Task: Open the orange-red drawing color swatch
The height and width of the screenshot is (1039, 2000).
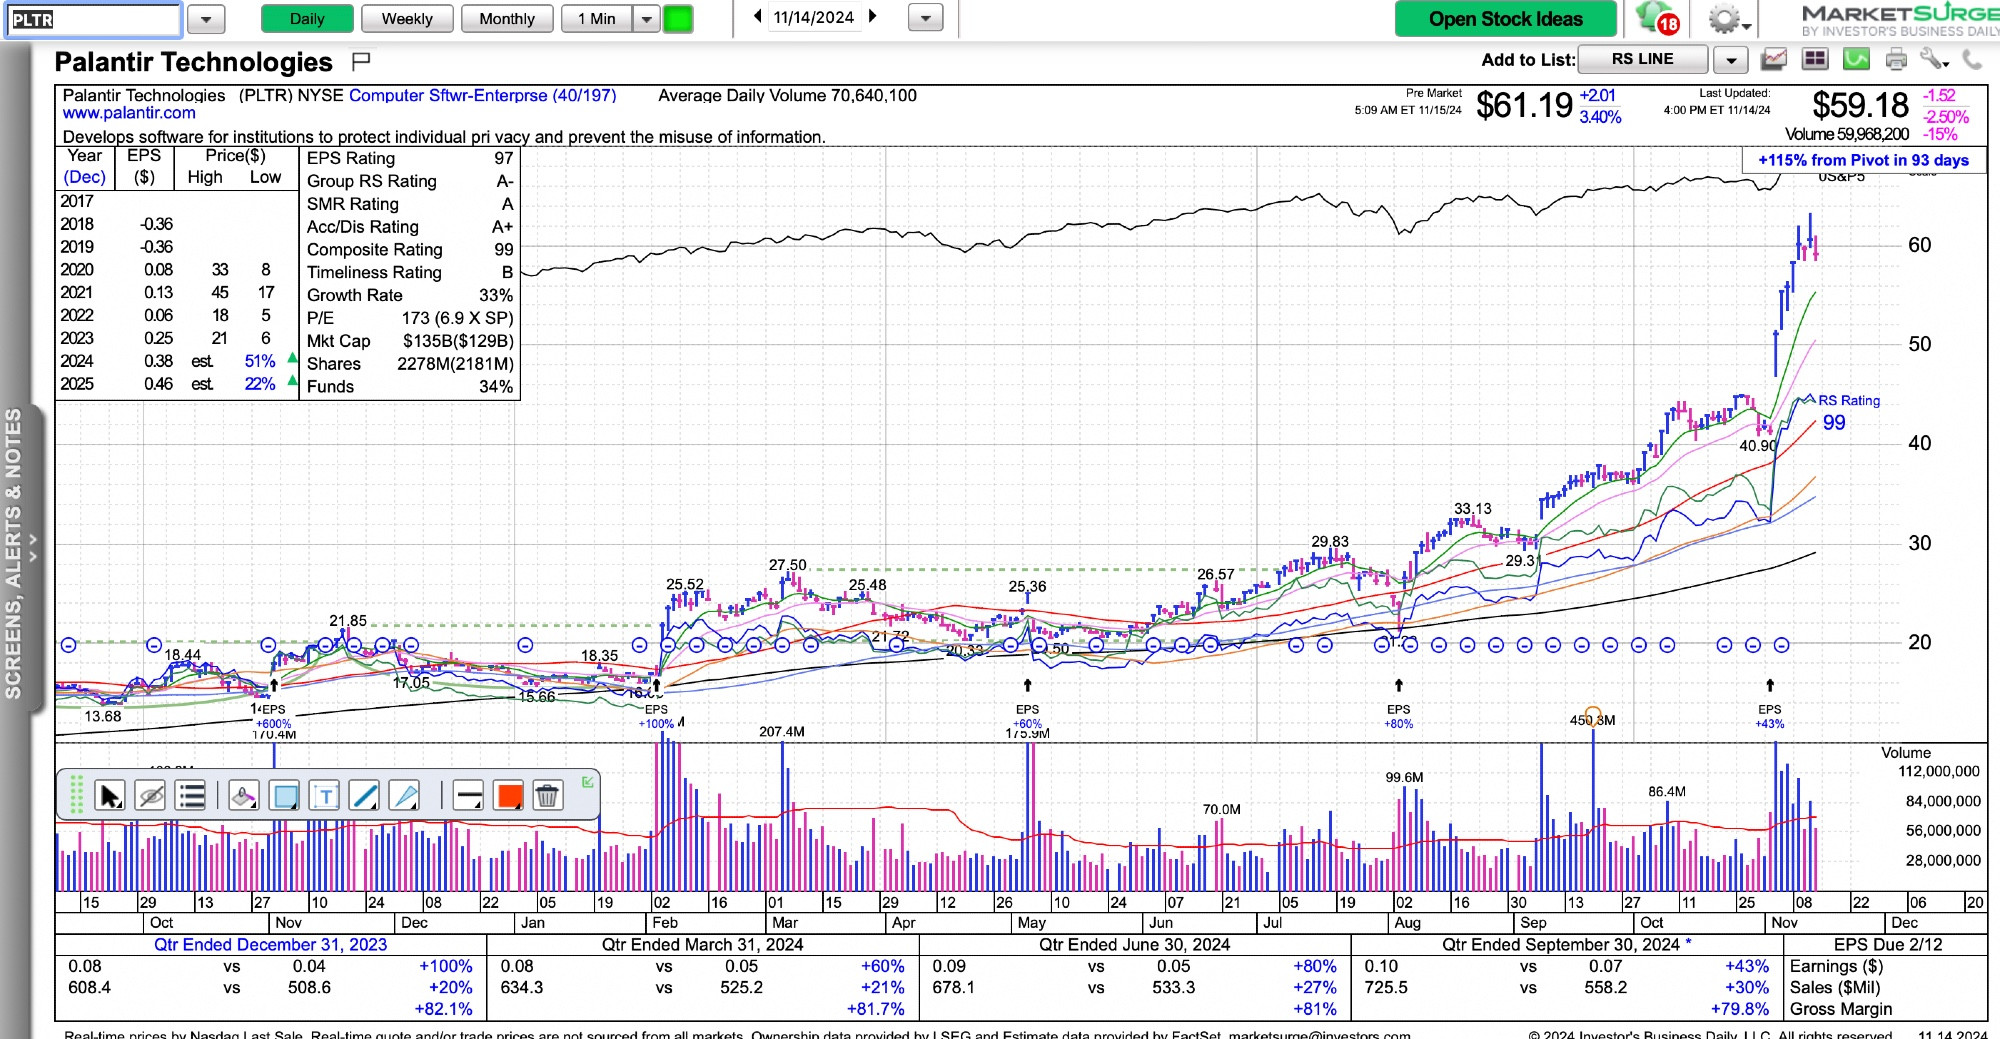Action: 509,796
